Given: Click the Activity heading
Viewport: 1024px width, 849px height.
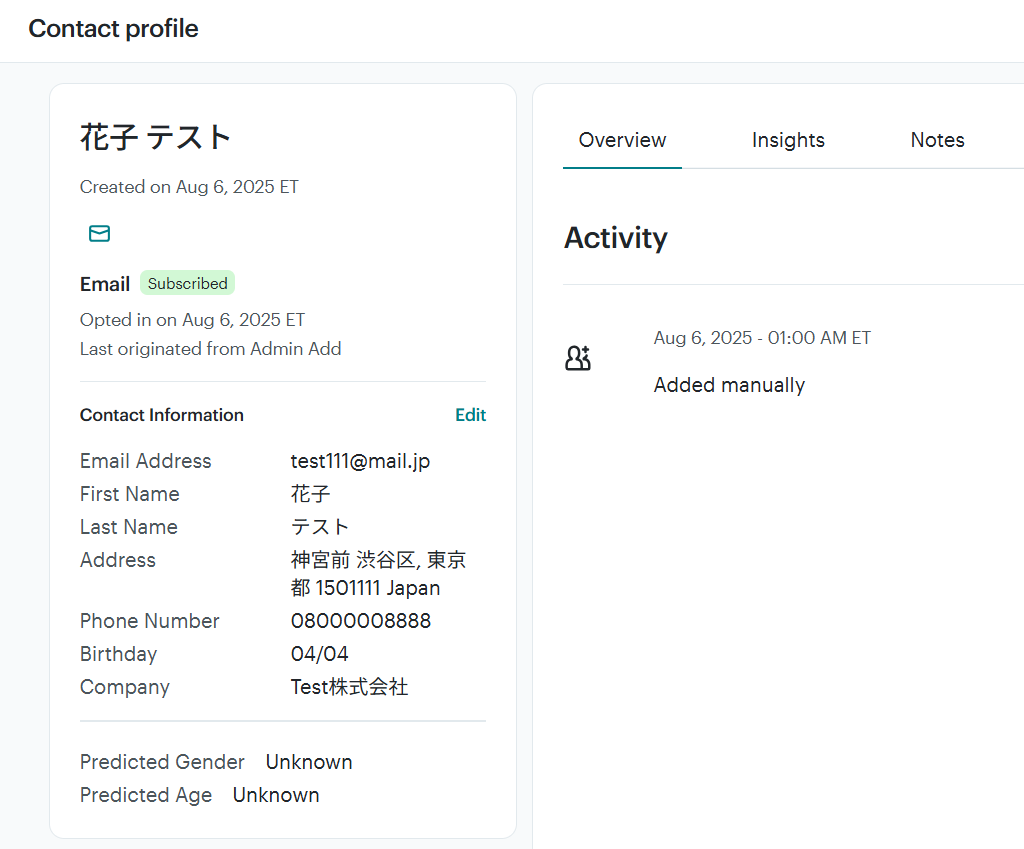Looking at the screenshot, I should point(616,238).
